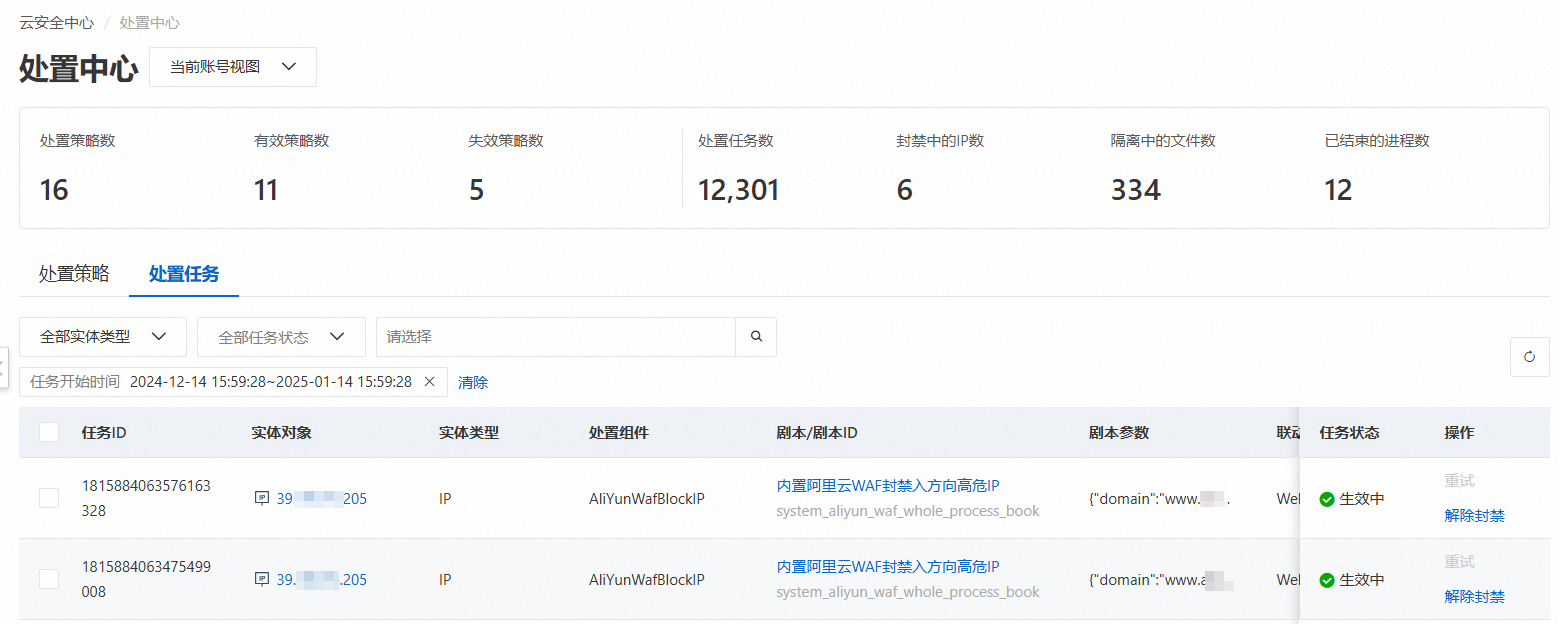
Task: Click first row 剧本参数 domain JSON
Action: point(1160,498)
